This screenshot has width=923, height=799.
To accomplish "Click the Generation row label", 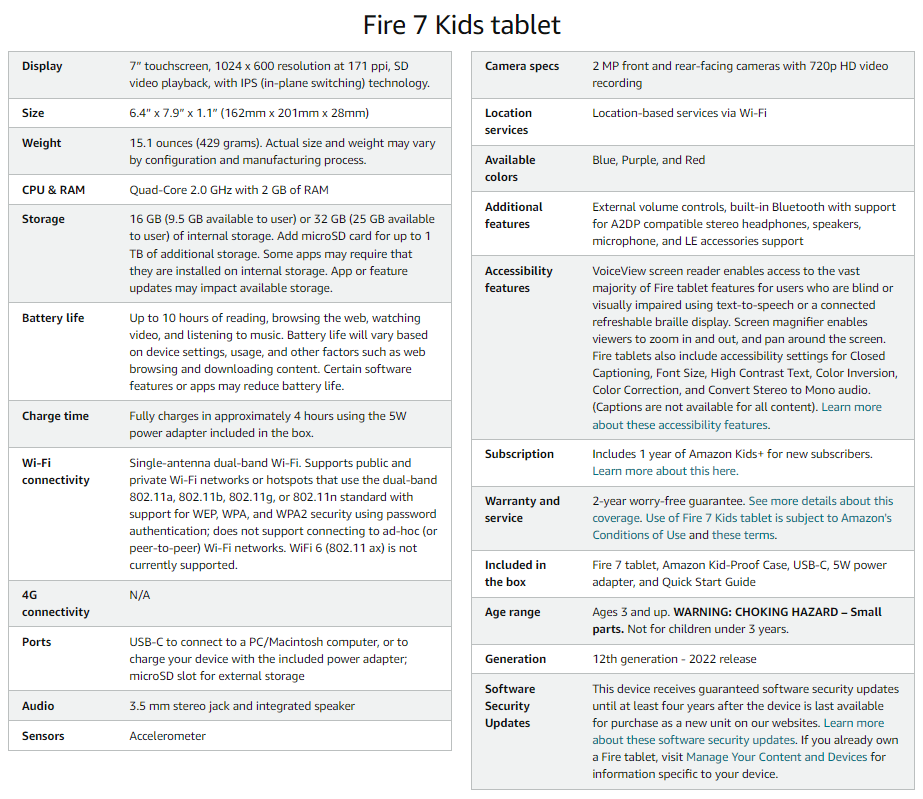I will (x=515, y=659).
